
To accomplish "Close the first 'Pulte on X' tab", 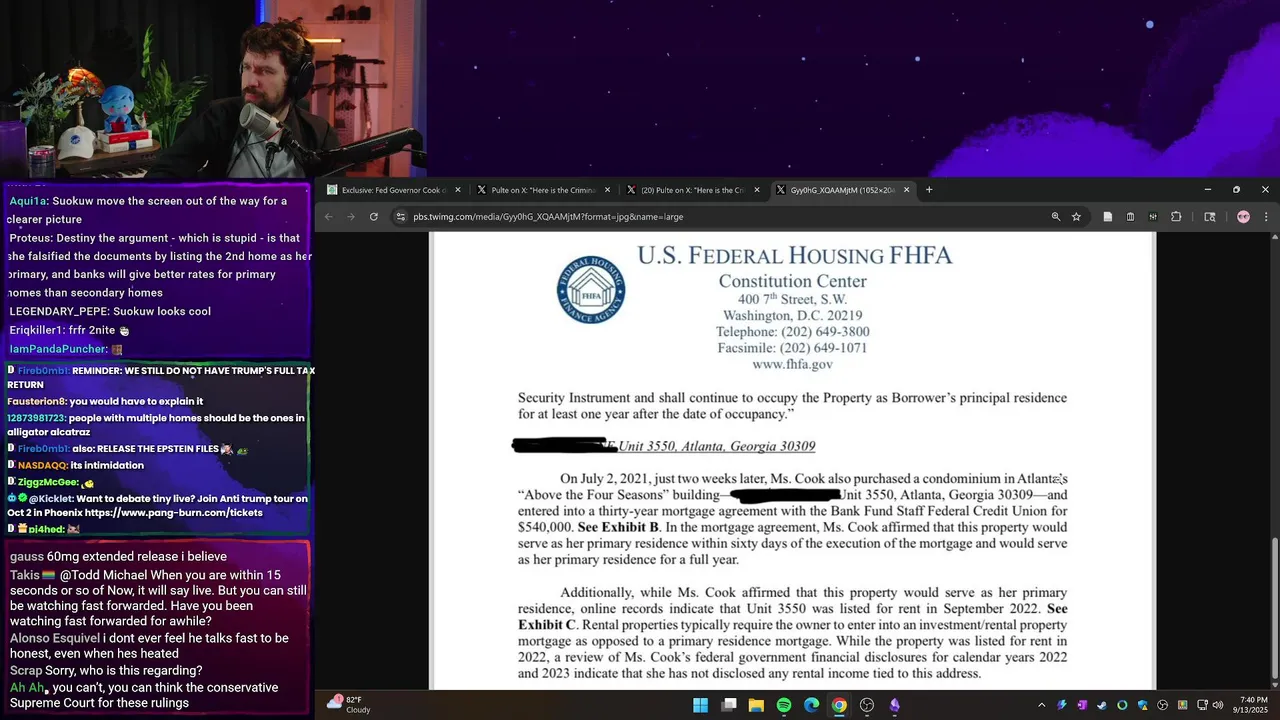I will pyautogui.click(x=607, y=190).
